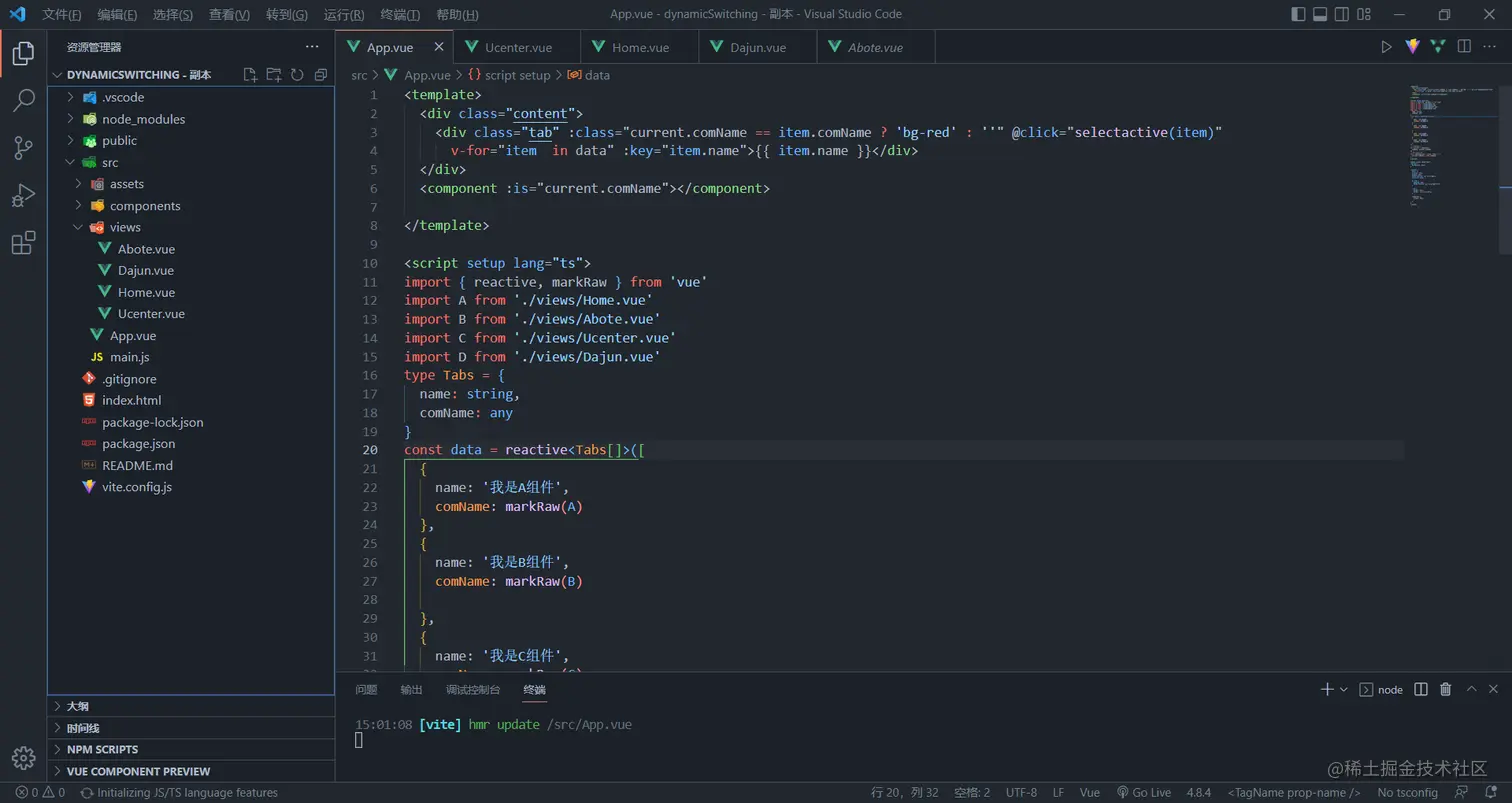This screenshot has height=803, width=1512.
Task: Switch to the 输出 output panel tab
Action: click(x=411, y=689)
